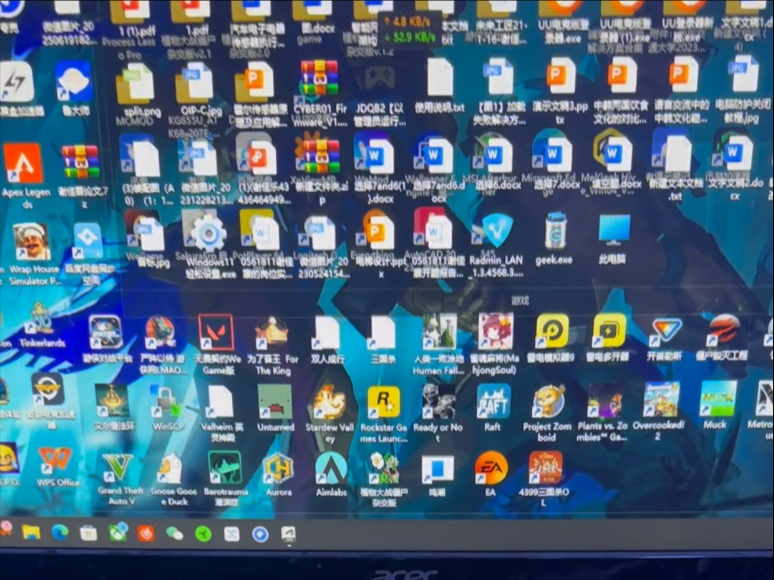This screenshot has height=580, width=774.
Task: Launch the Raft game shortcut
Action: [x=493, y=401]
